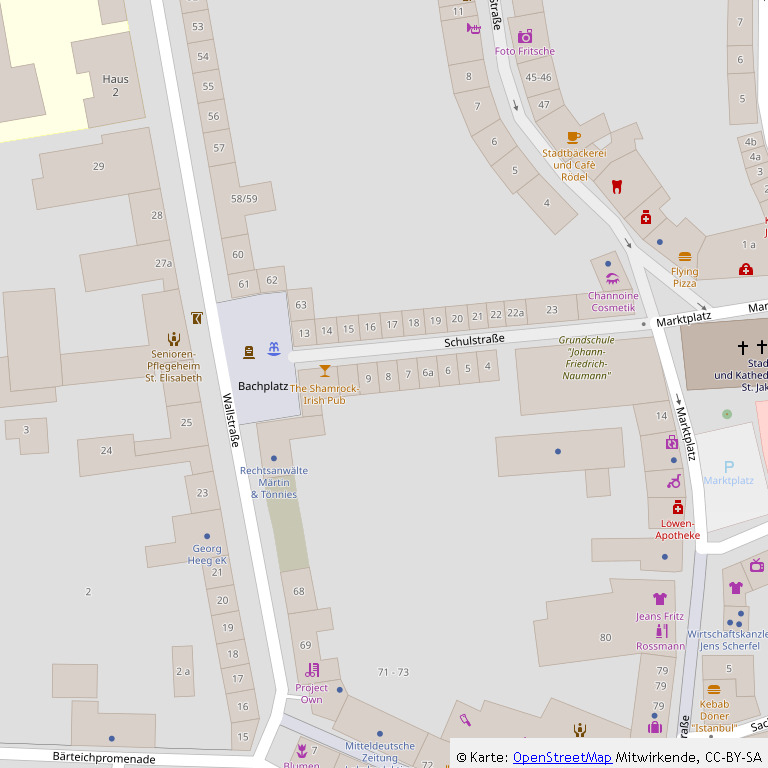Select the Löwen-Apotheke pharmacy icon
768x768 pixels.
tap(677, 507)
